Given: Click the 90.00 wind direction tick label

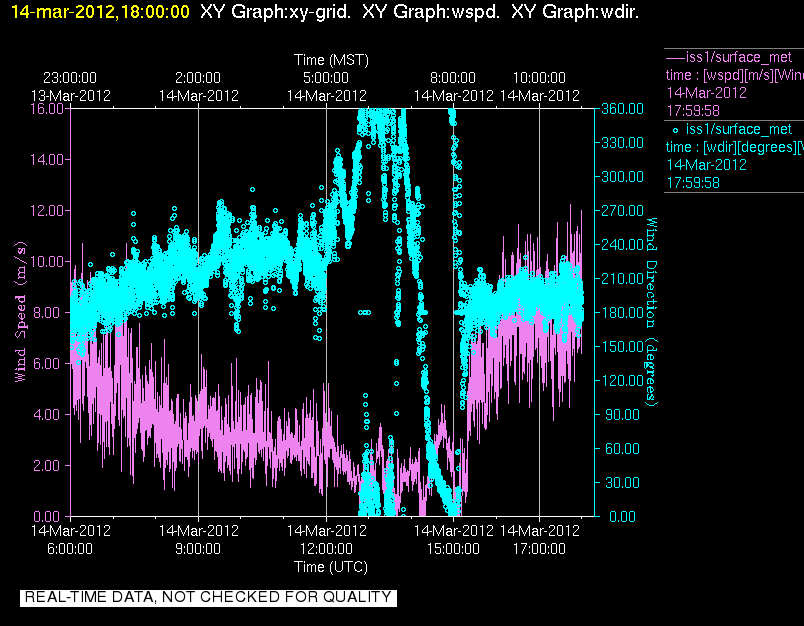Looking at the screenshot, I should tap(622, 414).
